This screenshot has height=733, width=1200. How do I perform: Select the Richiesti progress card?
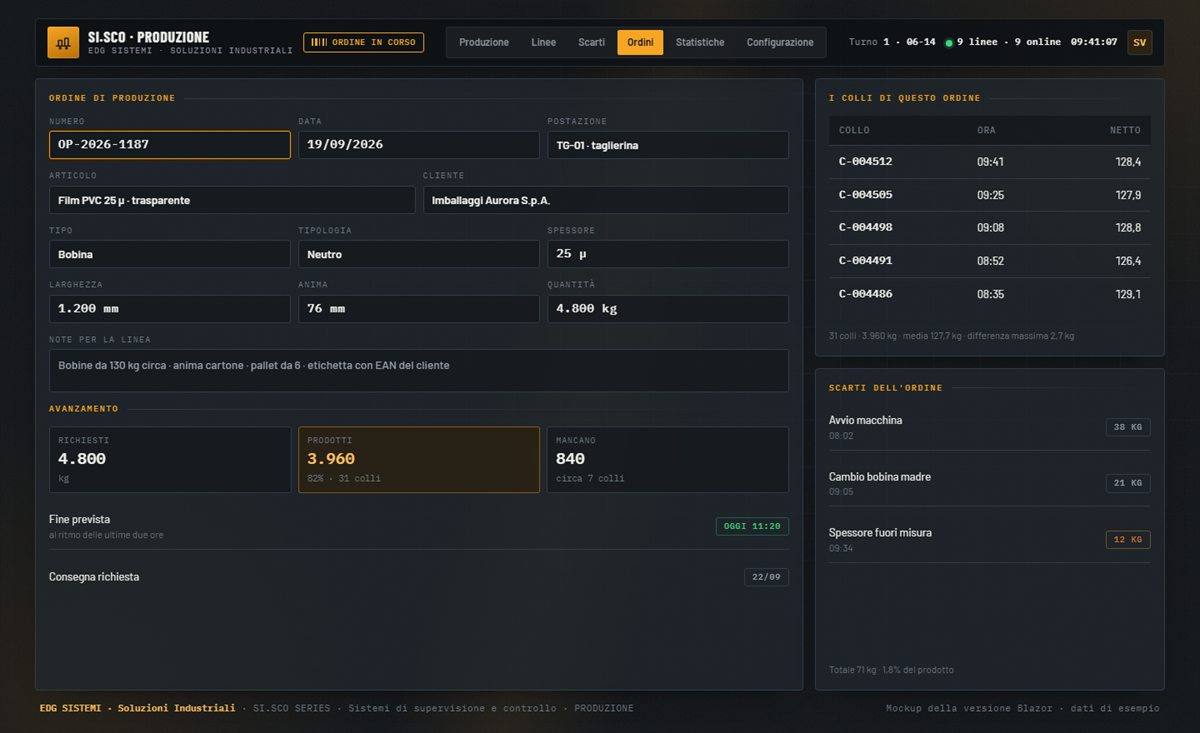coord(170,460)
